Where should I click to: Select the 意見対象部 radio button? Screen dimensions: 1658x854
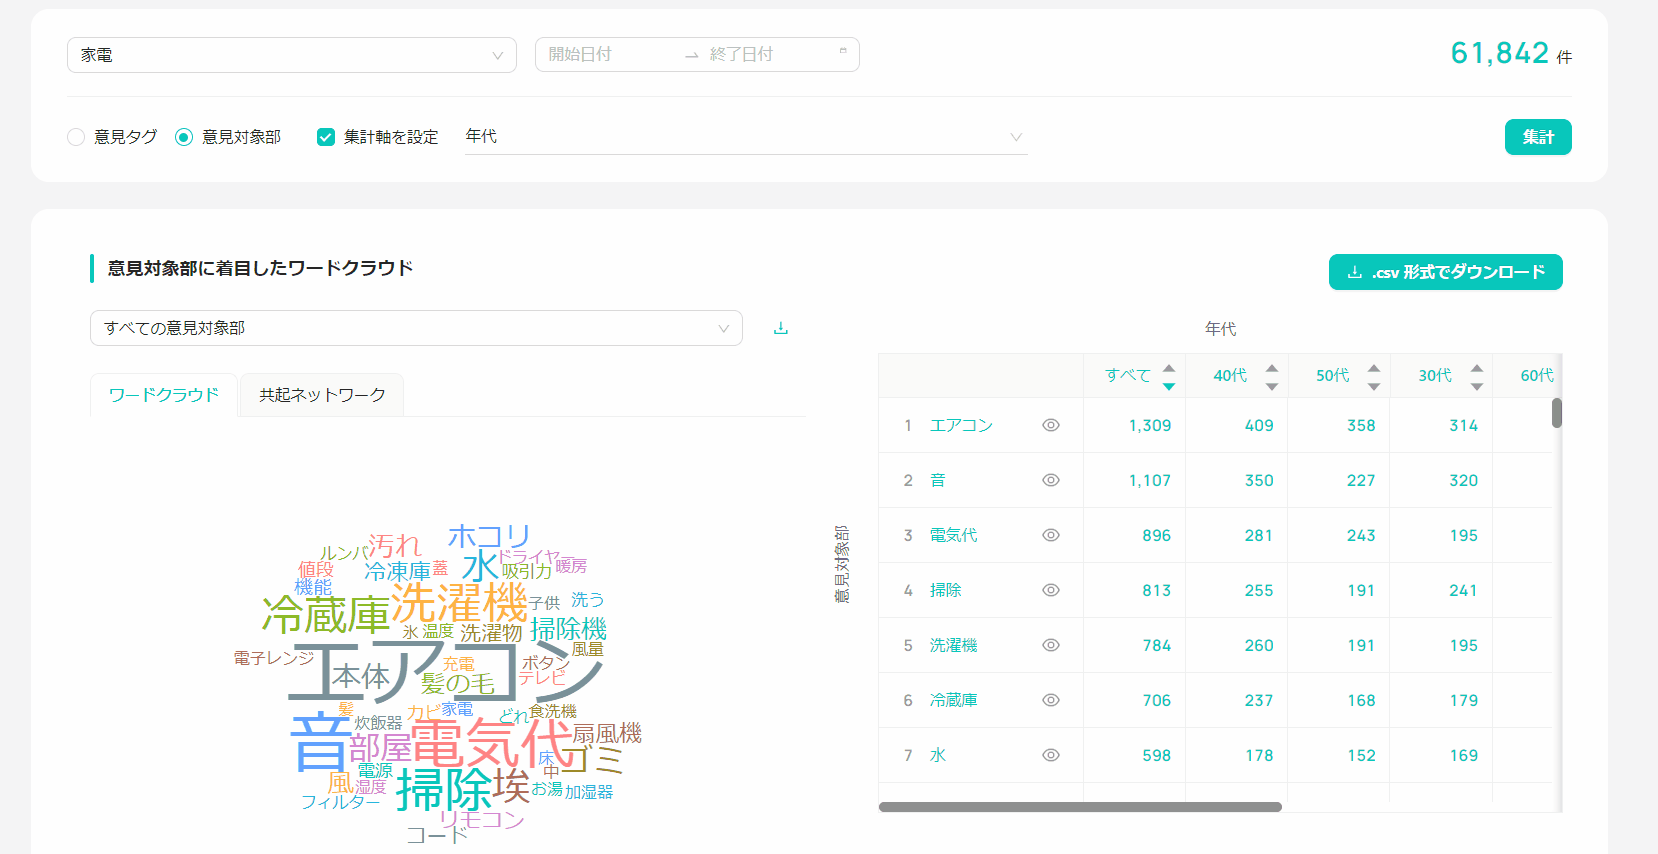tap(184, 137)
